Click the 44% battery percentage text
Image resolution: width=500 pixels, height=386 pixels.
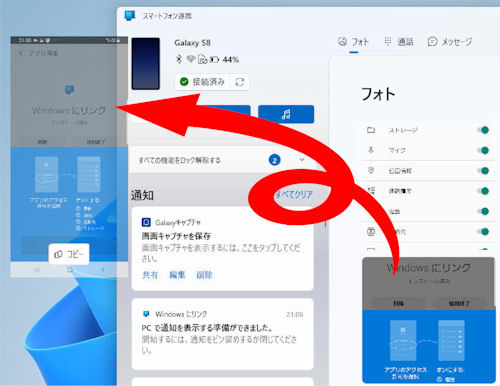coord(231,60)
